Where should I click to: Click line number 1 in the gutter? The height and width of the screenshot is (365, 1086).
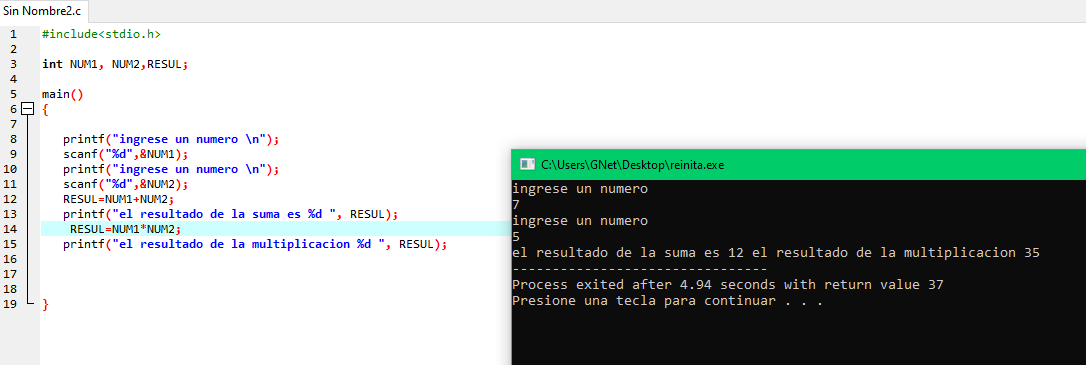click(x=13, y=33)
